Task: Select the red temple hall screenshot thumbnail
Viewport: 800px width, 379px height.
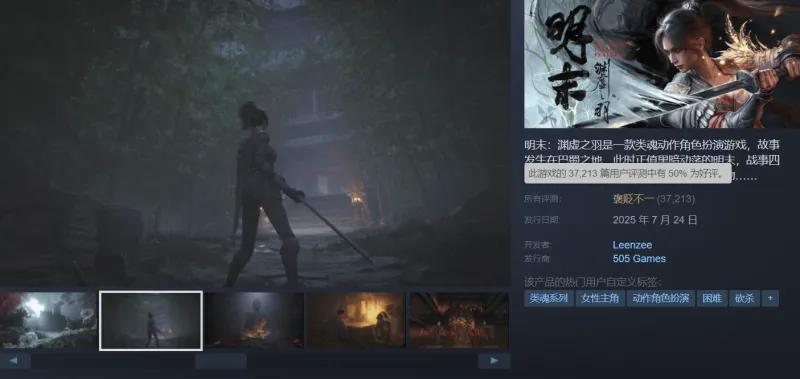Action: (459, 320)
